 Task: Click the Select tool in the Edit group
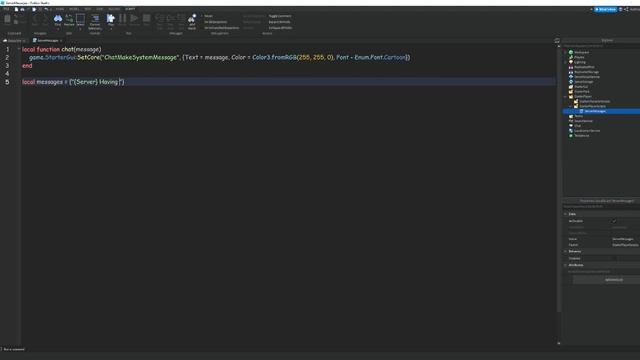coord(80,20)
